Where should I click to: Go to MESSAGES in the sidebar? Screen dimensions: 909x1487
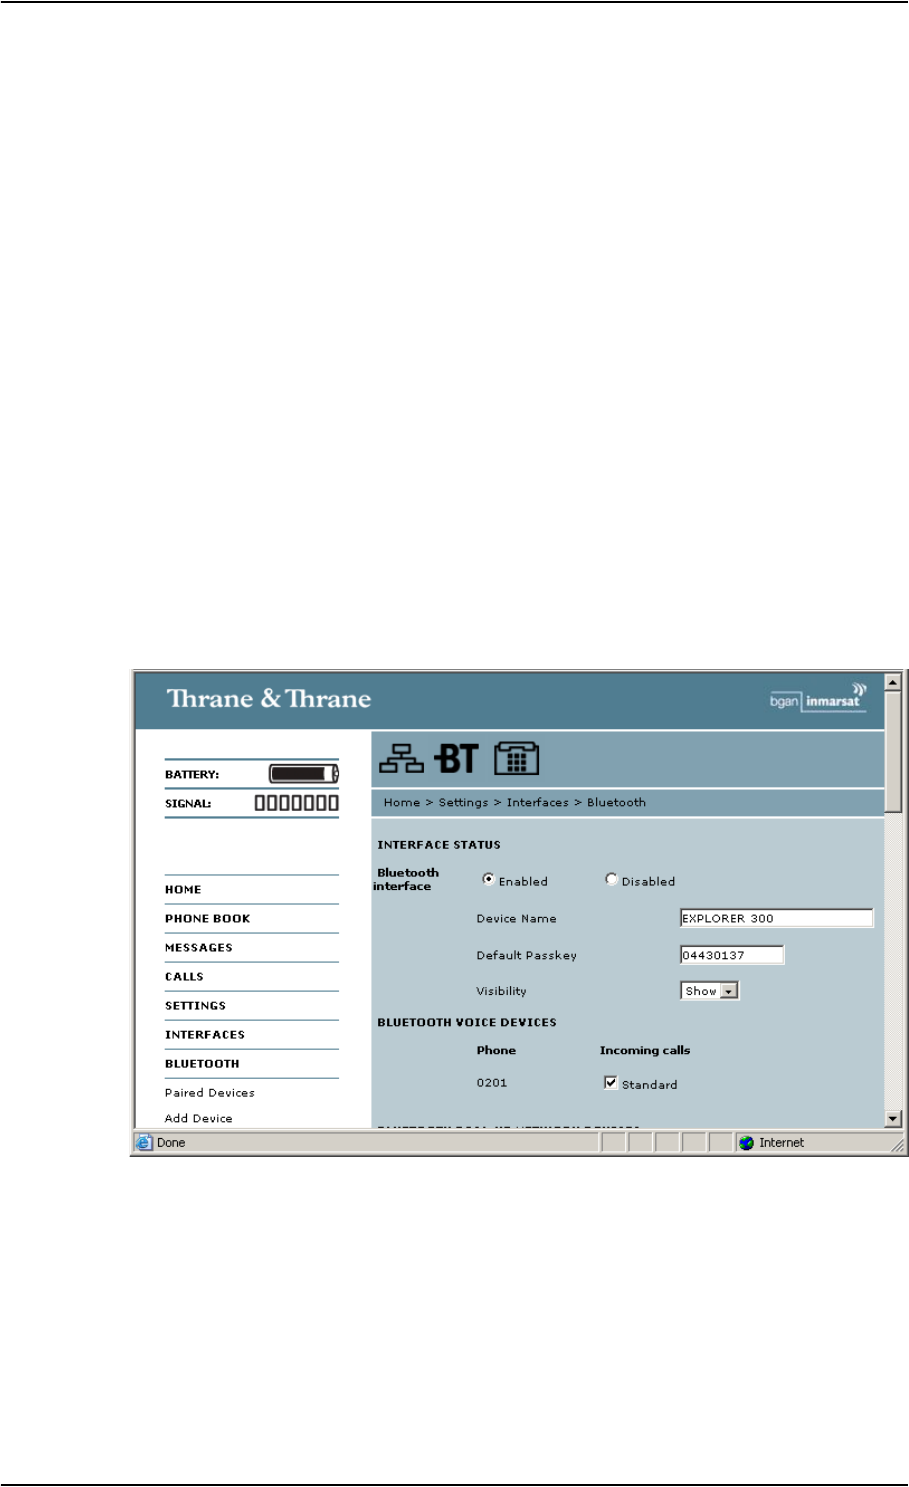click(x=199, y=948)
